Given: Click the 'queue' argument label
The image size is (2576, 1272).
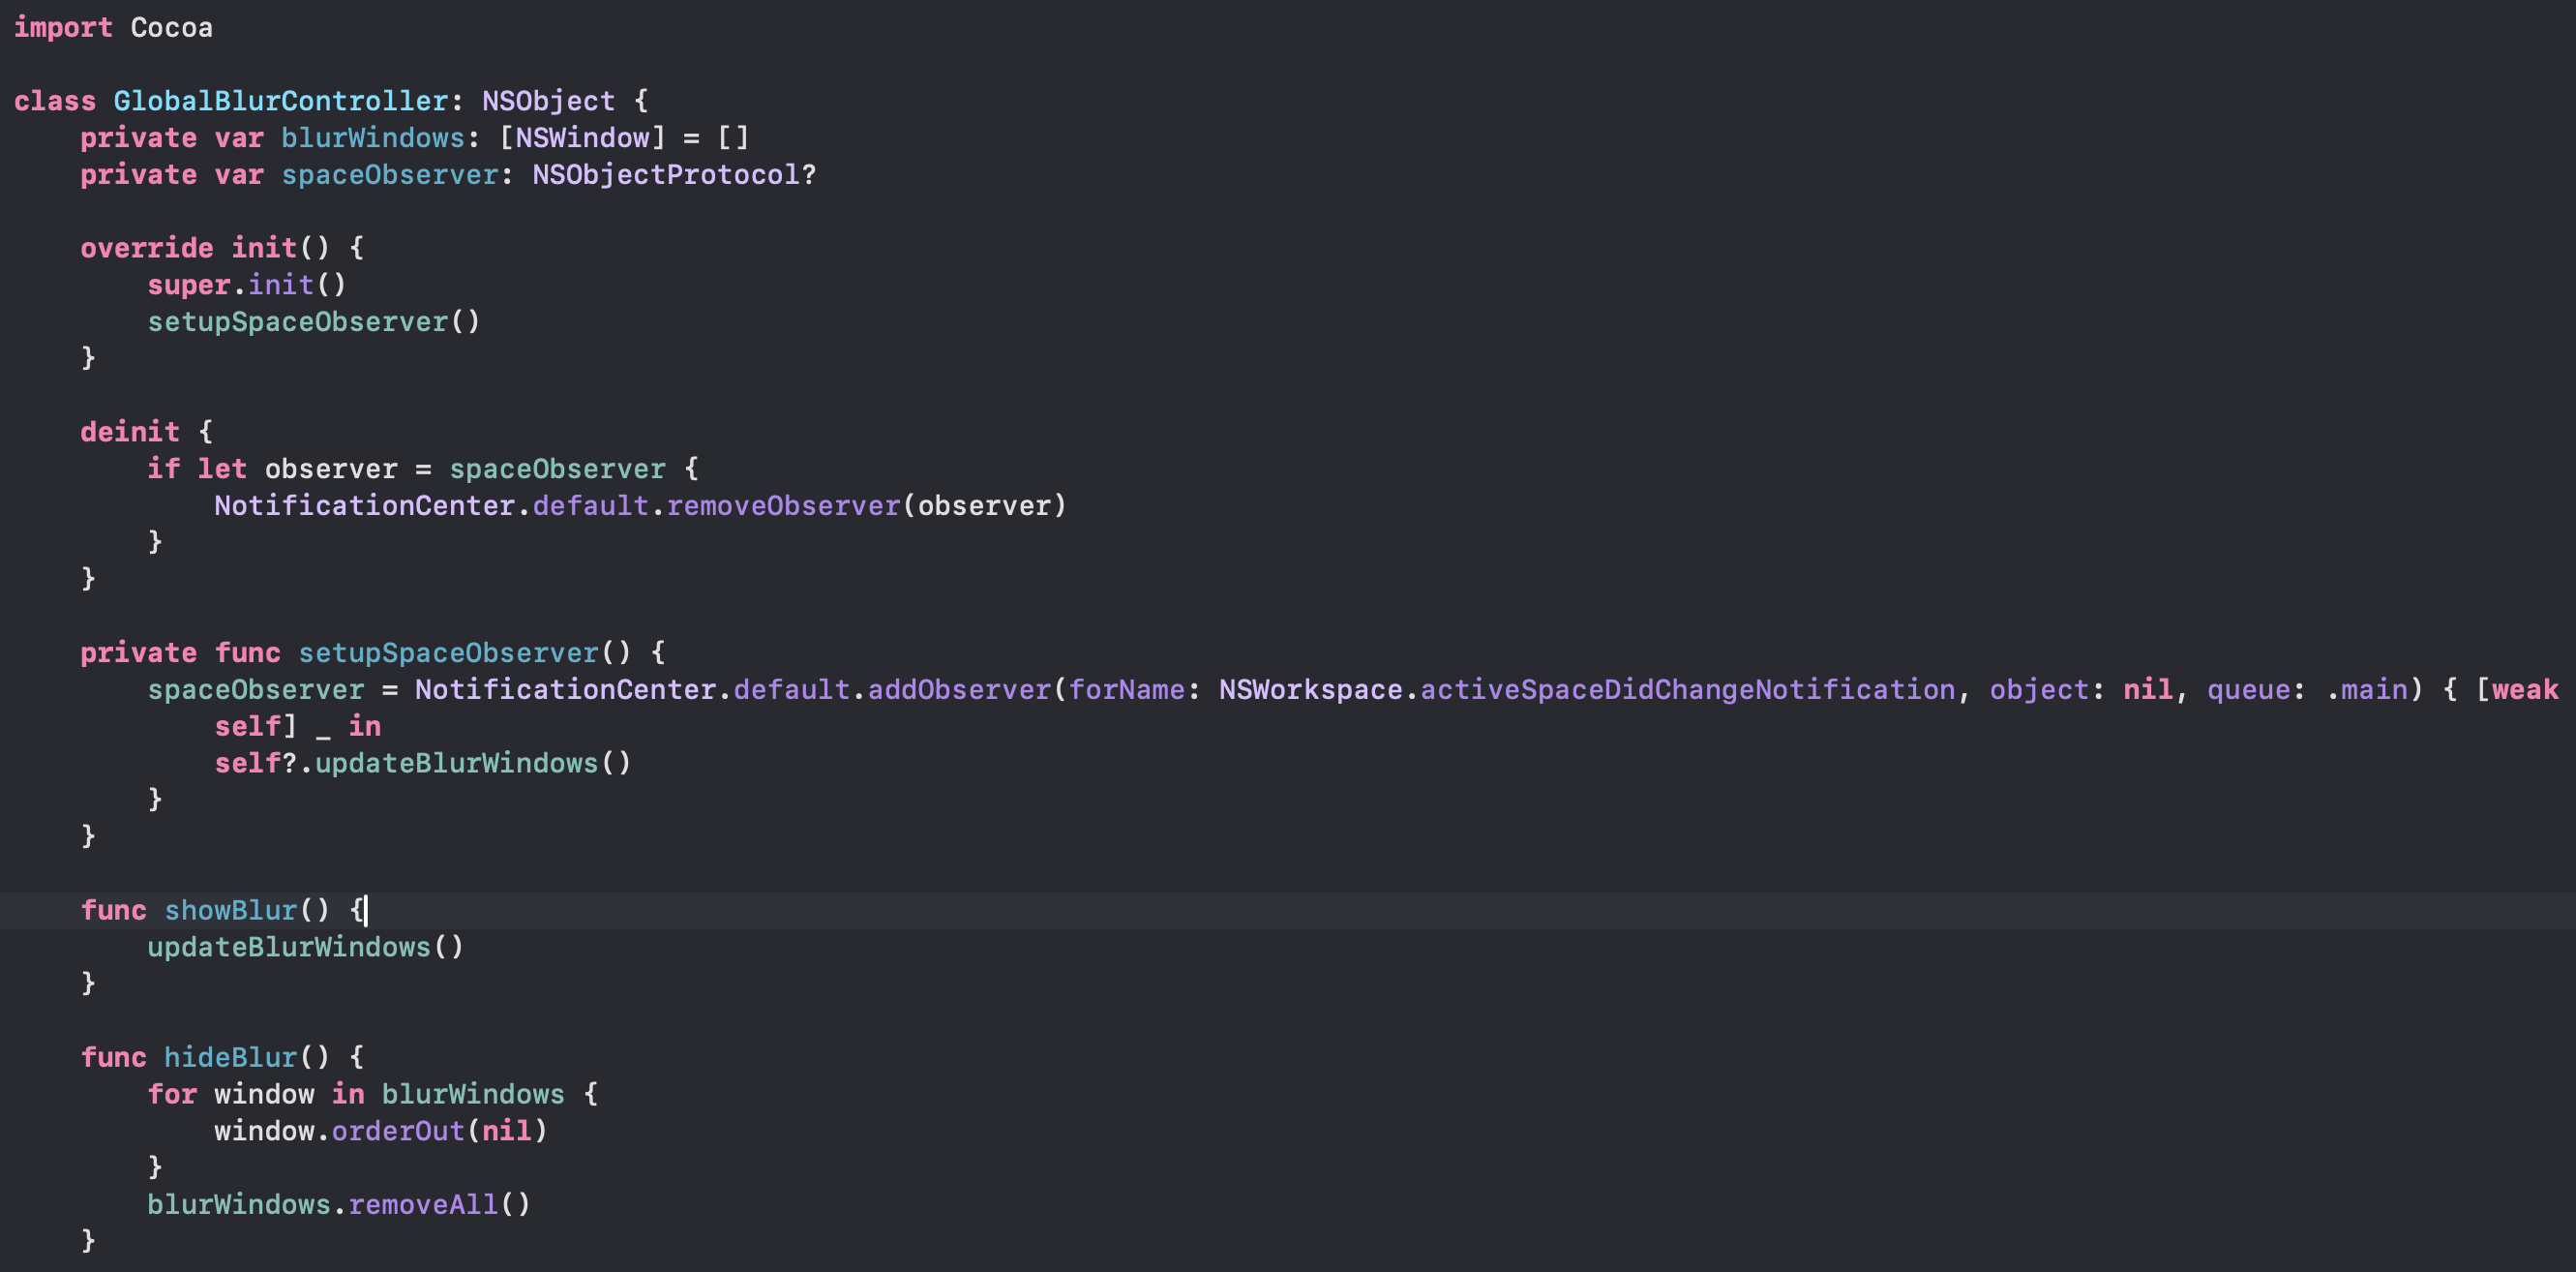Looking at the screenshot, I should (2249, 690).
